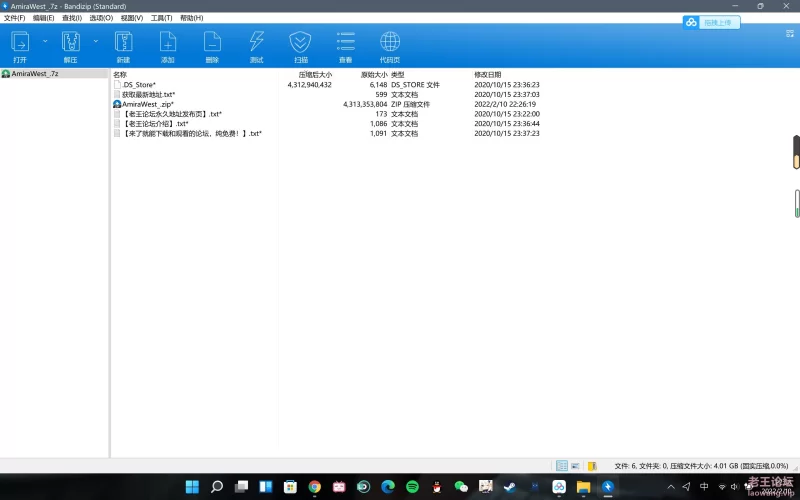Show hidden system tray icons chevron
This screenshot has height=500, width=800.
click(x=671, y=487)
